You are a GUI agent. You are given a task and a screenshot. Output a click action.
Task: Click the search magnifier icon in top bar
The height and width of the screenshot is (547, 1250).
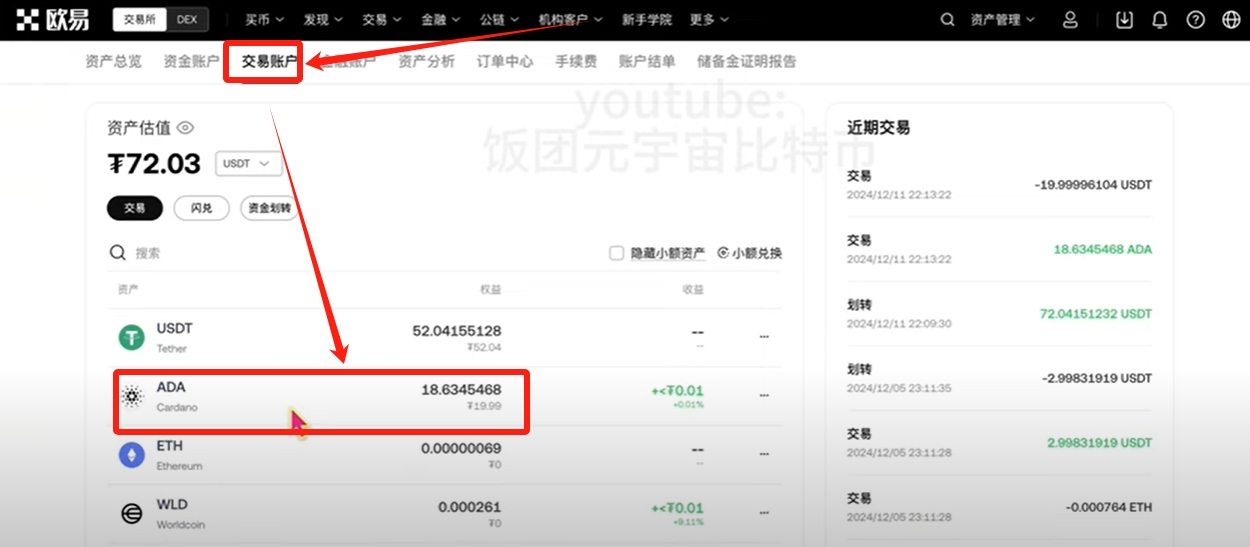948,20
